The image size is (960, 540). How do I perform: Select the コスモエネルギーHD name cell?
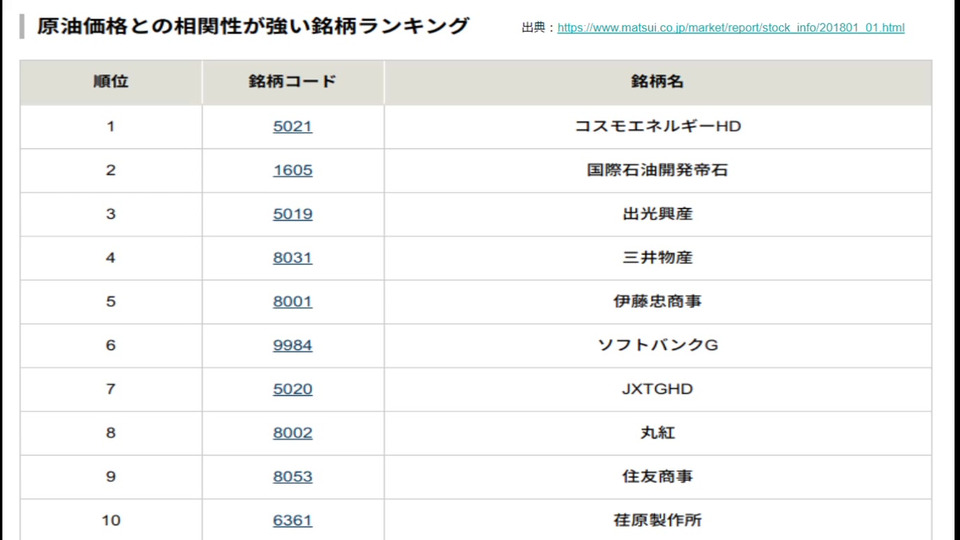[658, 126]
